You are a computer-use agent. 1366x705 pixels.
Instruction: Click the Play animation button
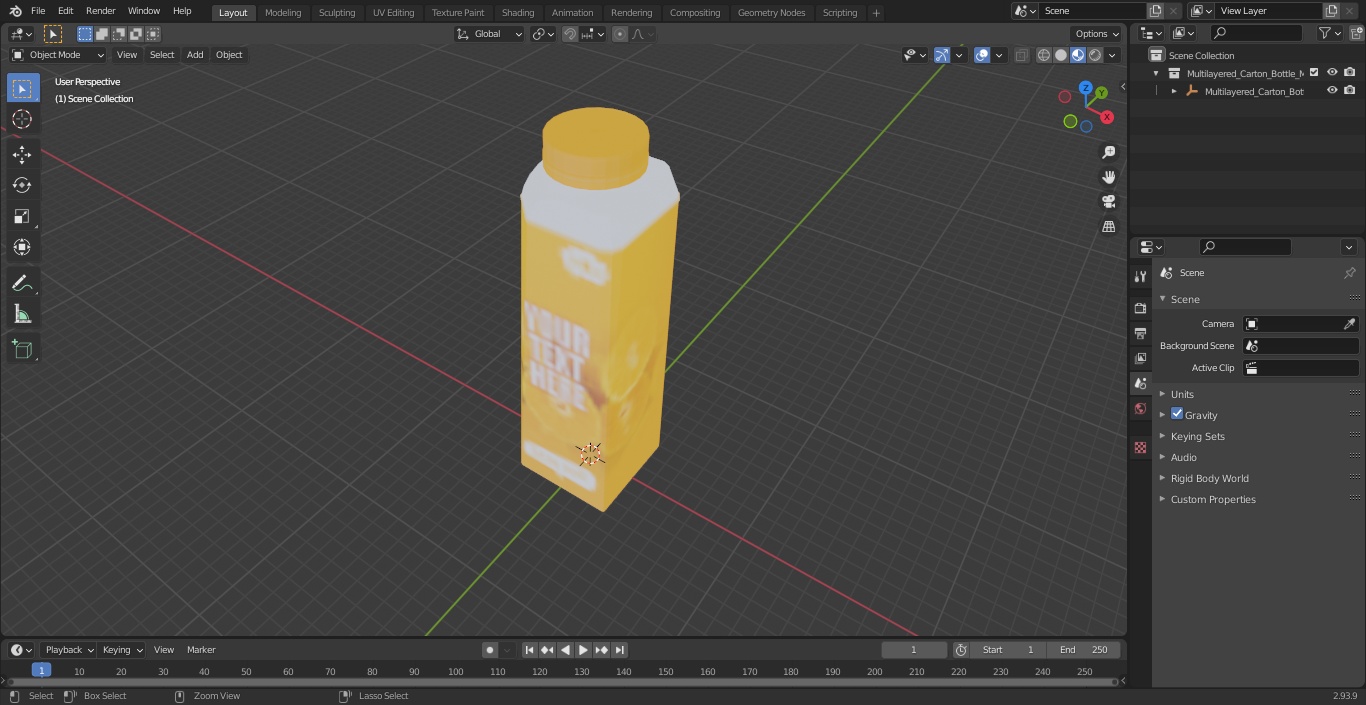(x=583, y=650)
